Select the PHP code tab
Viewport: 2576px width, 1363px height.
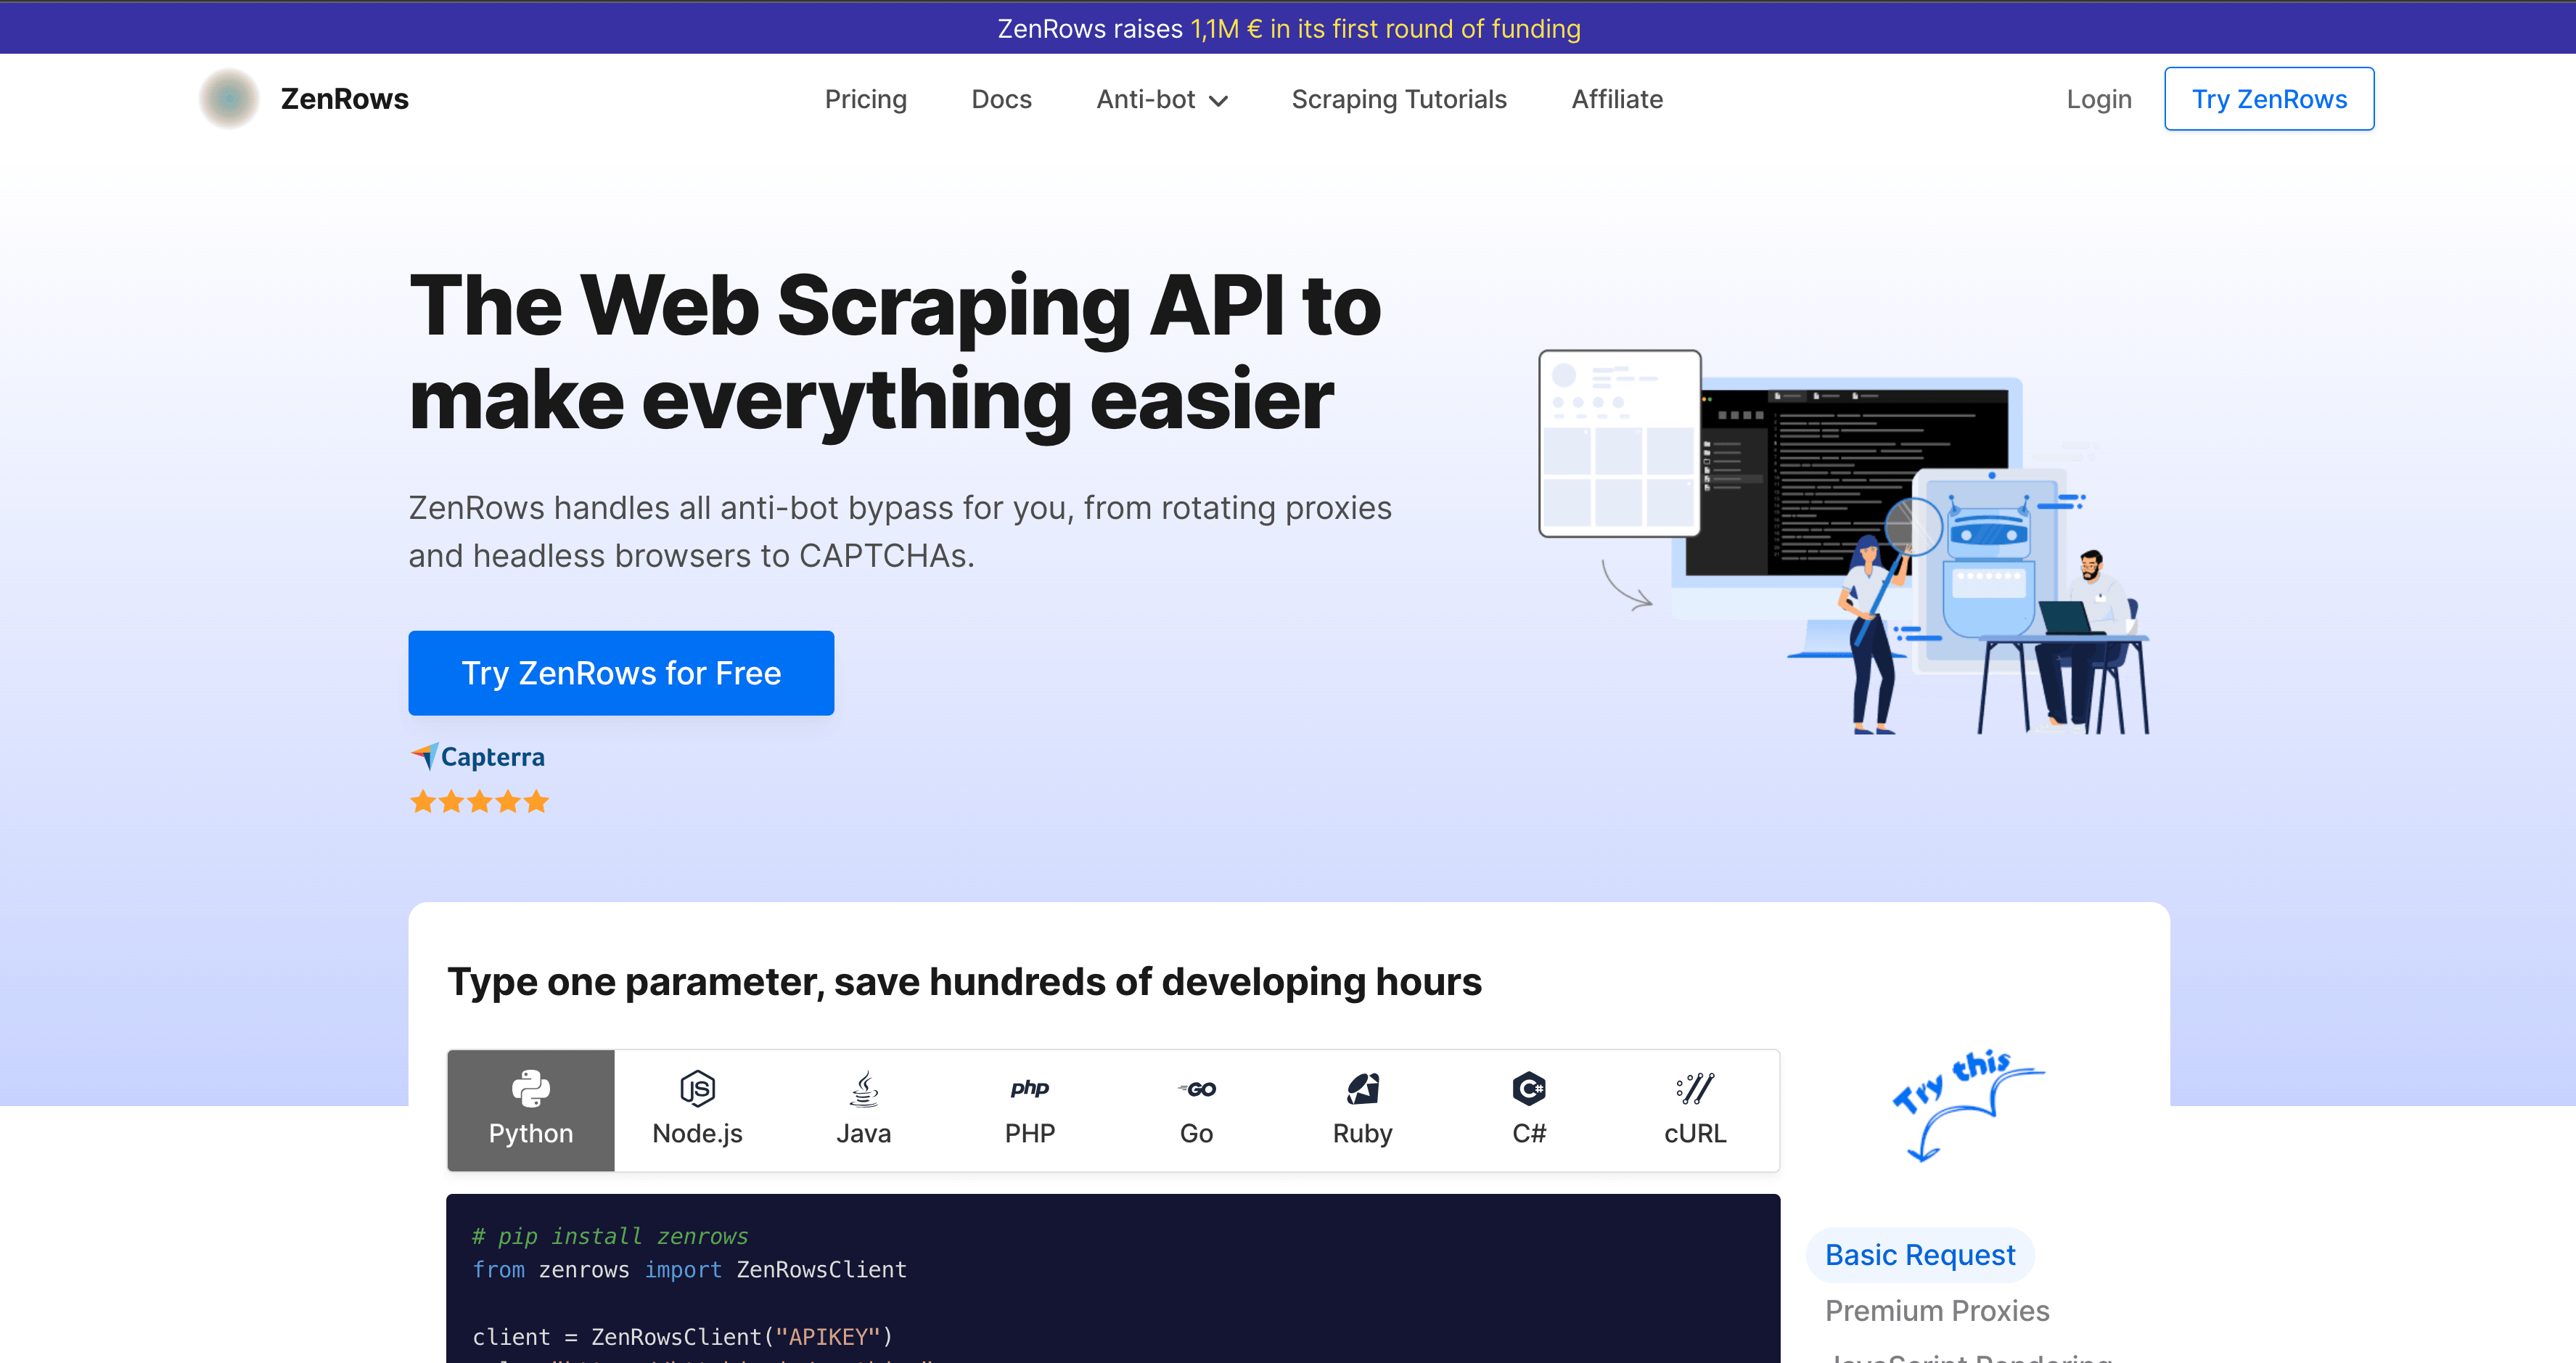1030,1110
